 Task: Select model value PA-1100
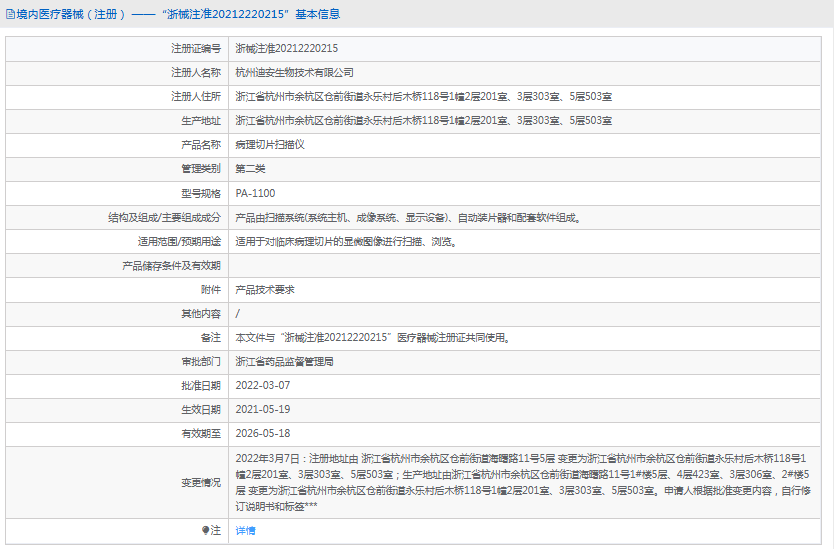[x=255, y=193]
